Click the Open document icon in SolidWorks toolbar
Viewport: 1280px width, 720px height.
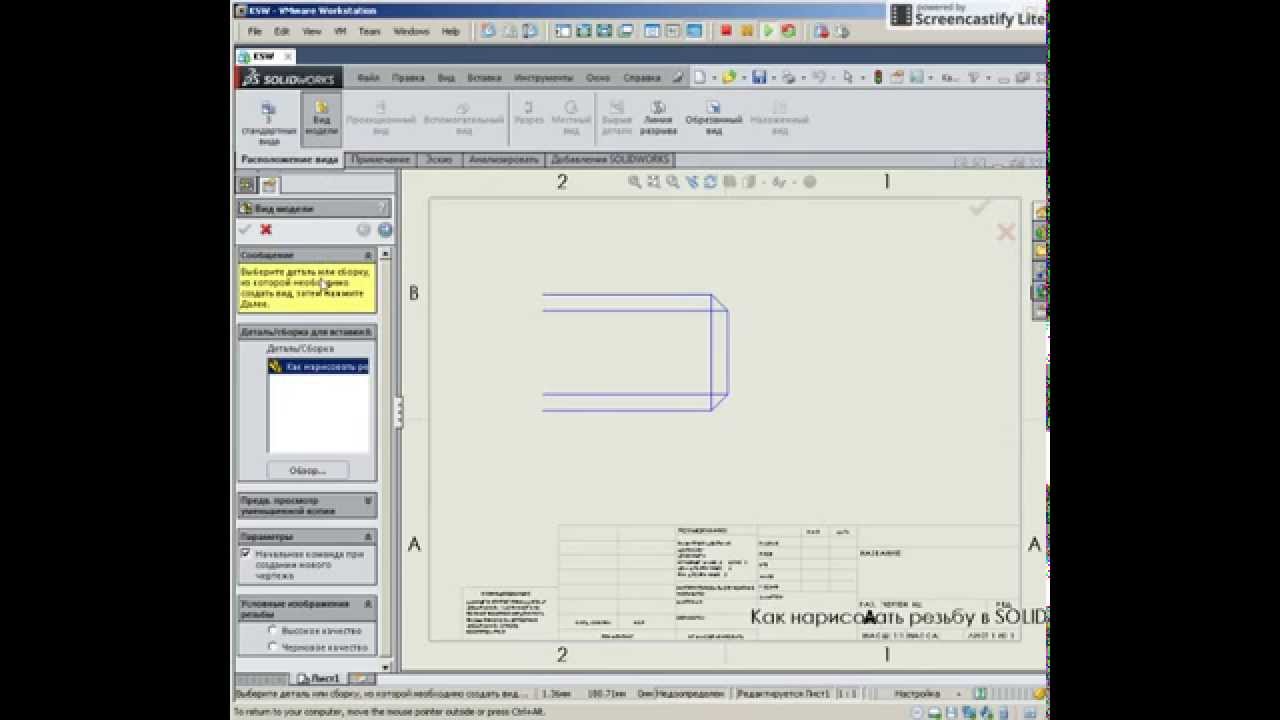[x=729, y=77]
